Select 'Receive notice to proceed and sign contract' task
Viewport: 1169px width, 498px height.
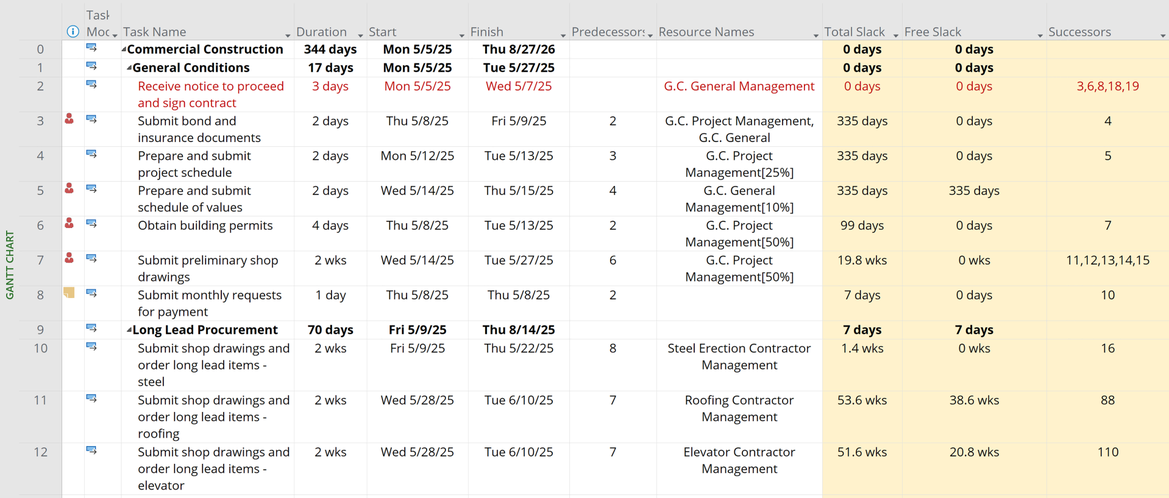211,95
